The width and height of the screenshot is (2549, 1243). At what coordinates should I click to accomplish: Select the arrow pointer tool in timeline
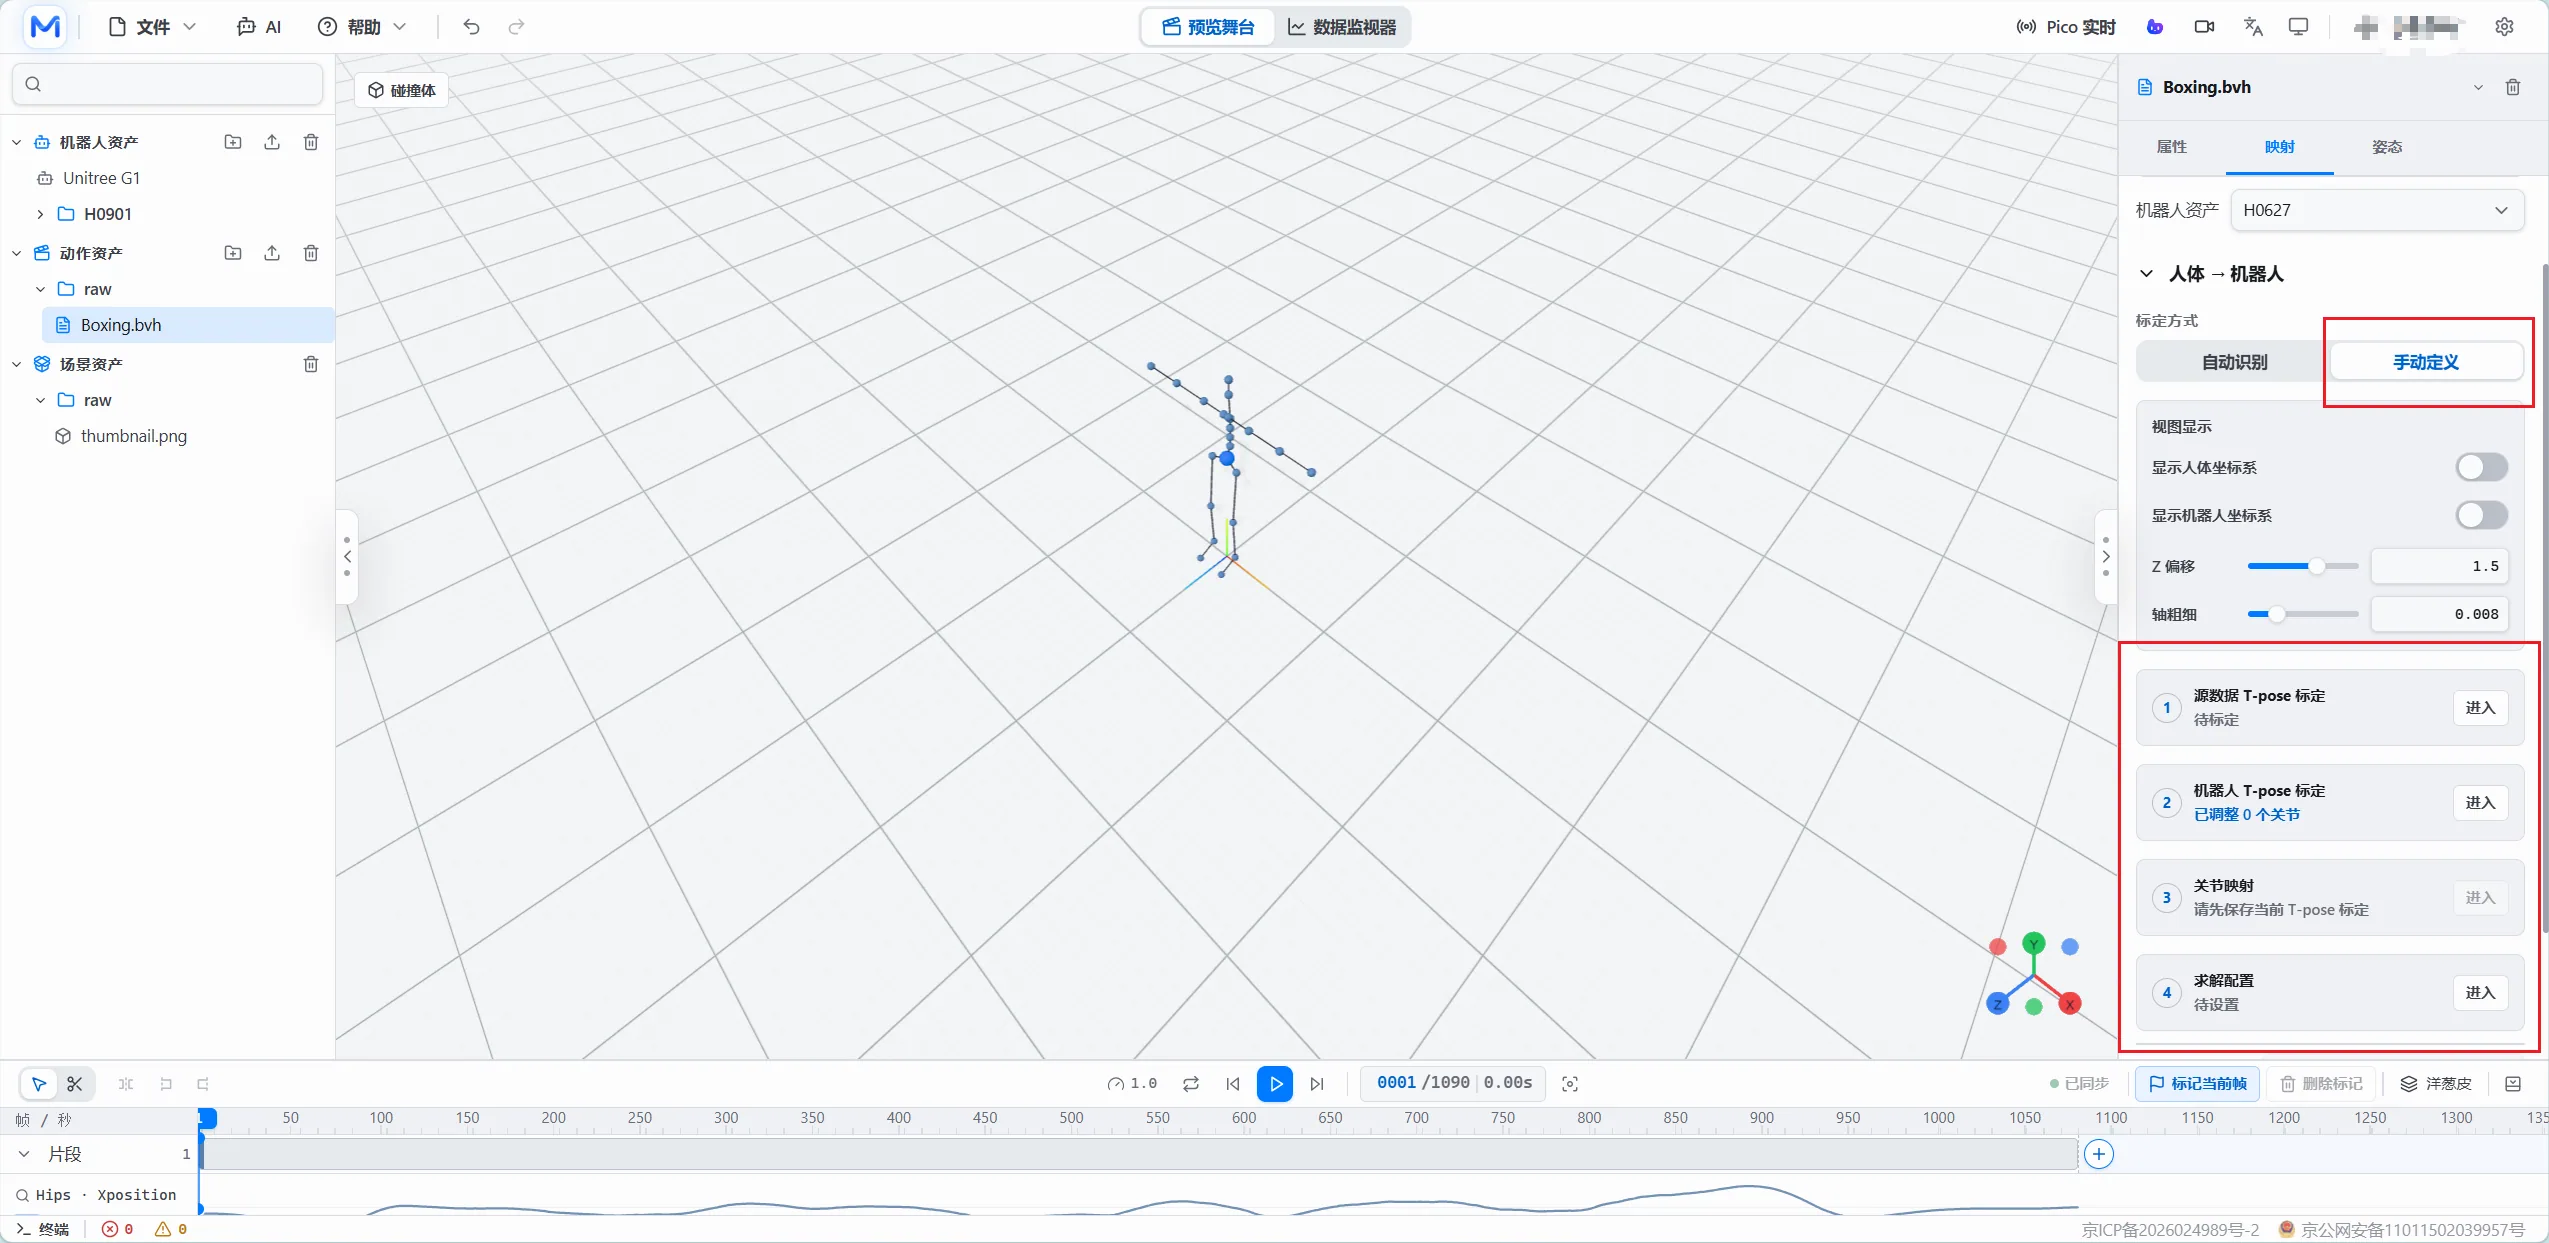coord(39,1084)
